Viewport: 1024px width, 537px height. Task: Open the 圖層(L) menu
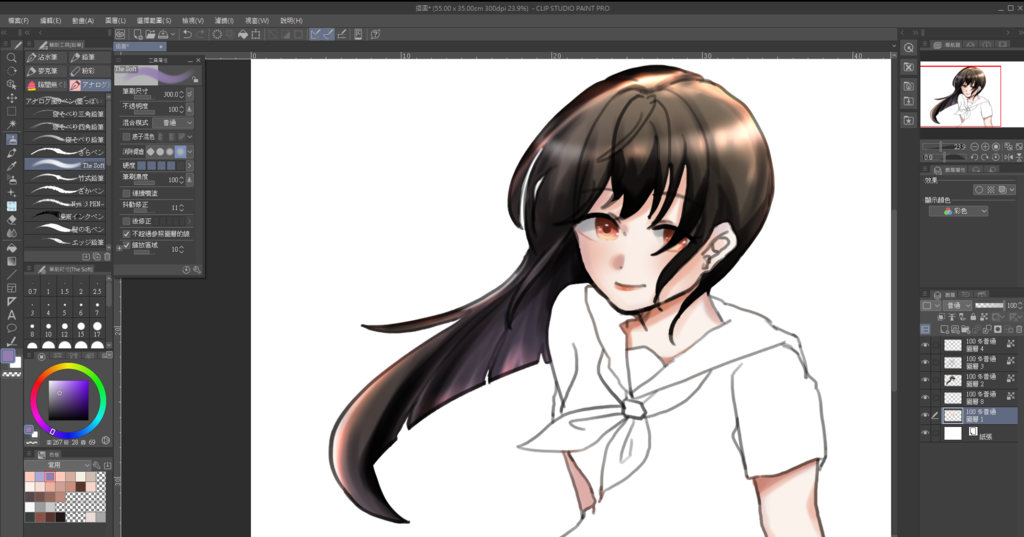[116, 20]
